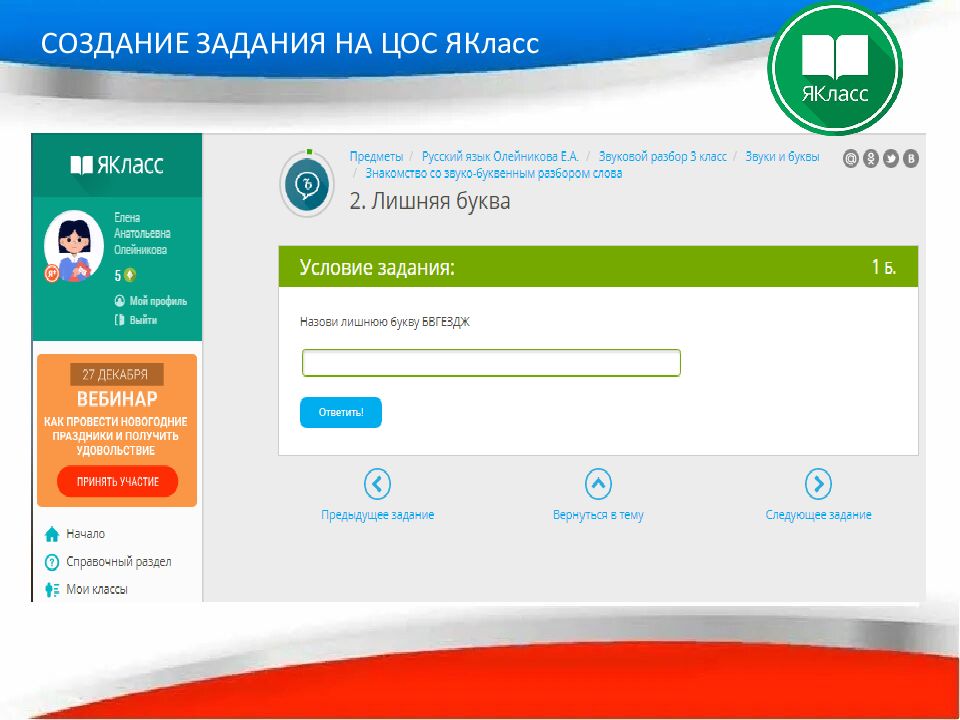The width and height of the screenshot is (960, 720).
Task: Open the ВЕБИНАР banner heading
Action: tap(117, 399)
